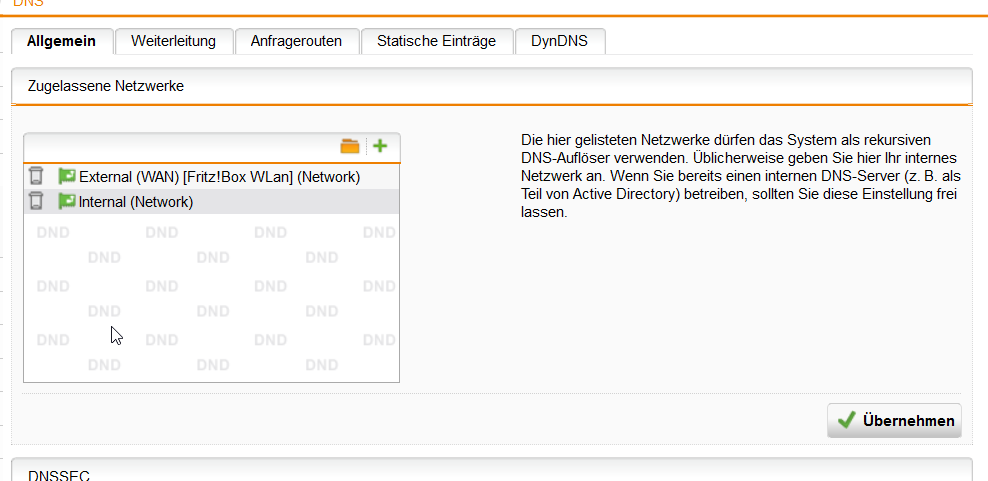This screenshot has height=481, width=988.
Task: Apply changes with the Übernehmen button
Action: coord(894,420)
